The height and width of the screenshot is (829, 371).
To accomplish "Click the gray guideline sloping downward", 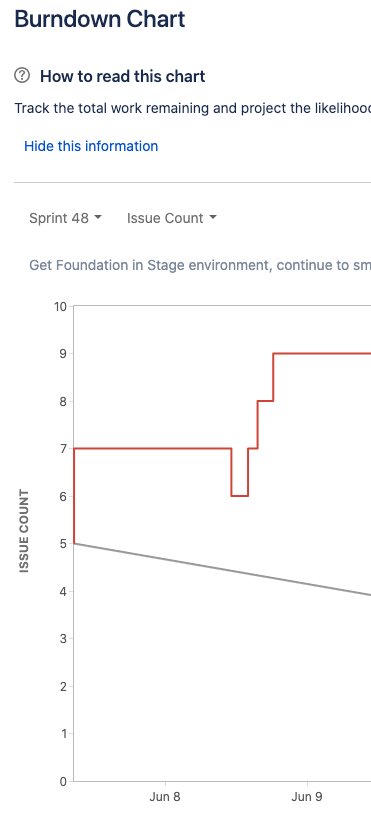I will [x=222, y=569].
